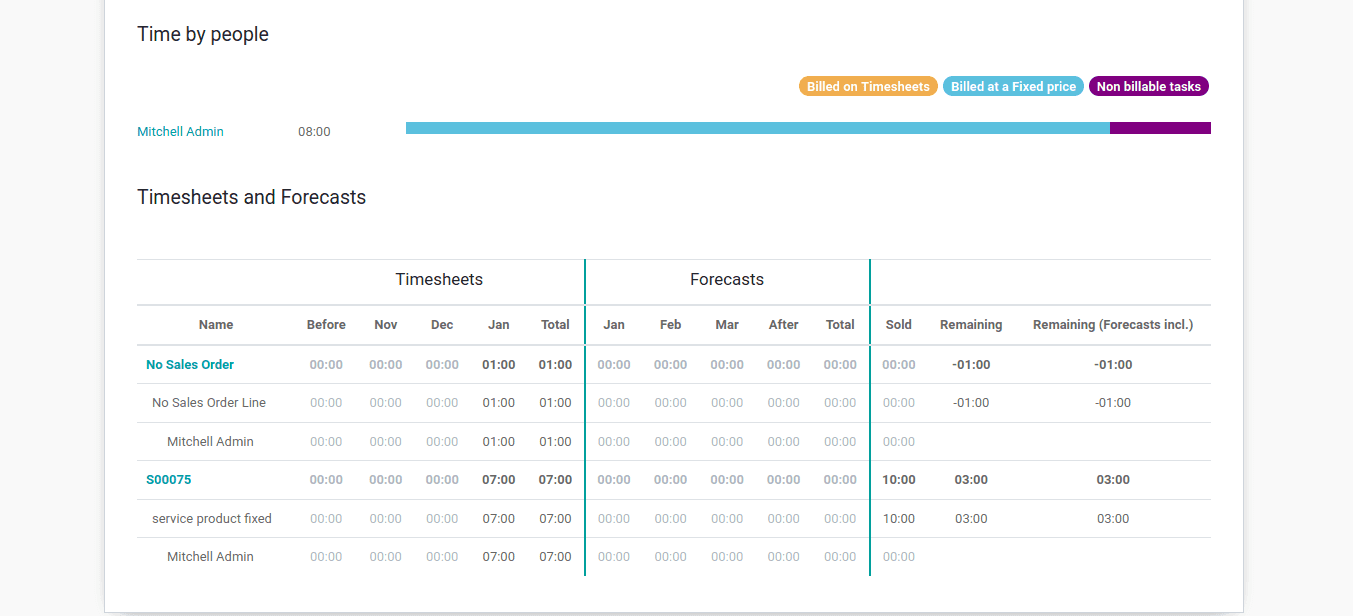This screenshot has width=1353, height=616.
Task: Click the Nov column header
Action: click(x=386, y=325)
